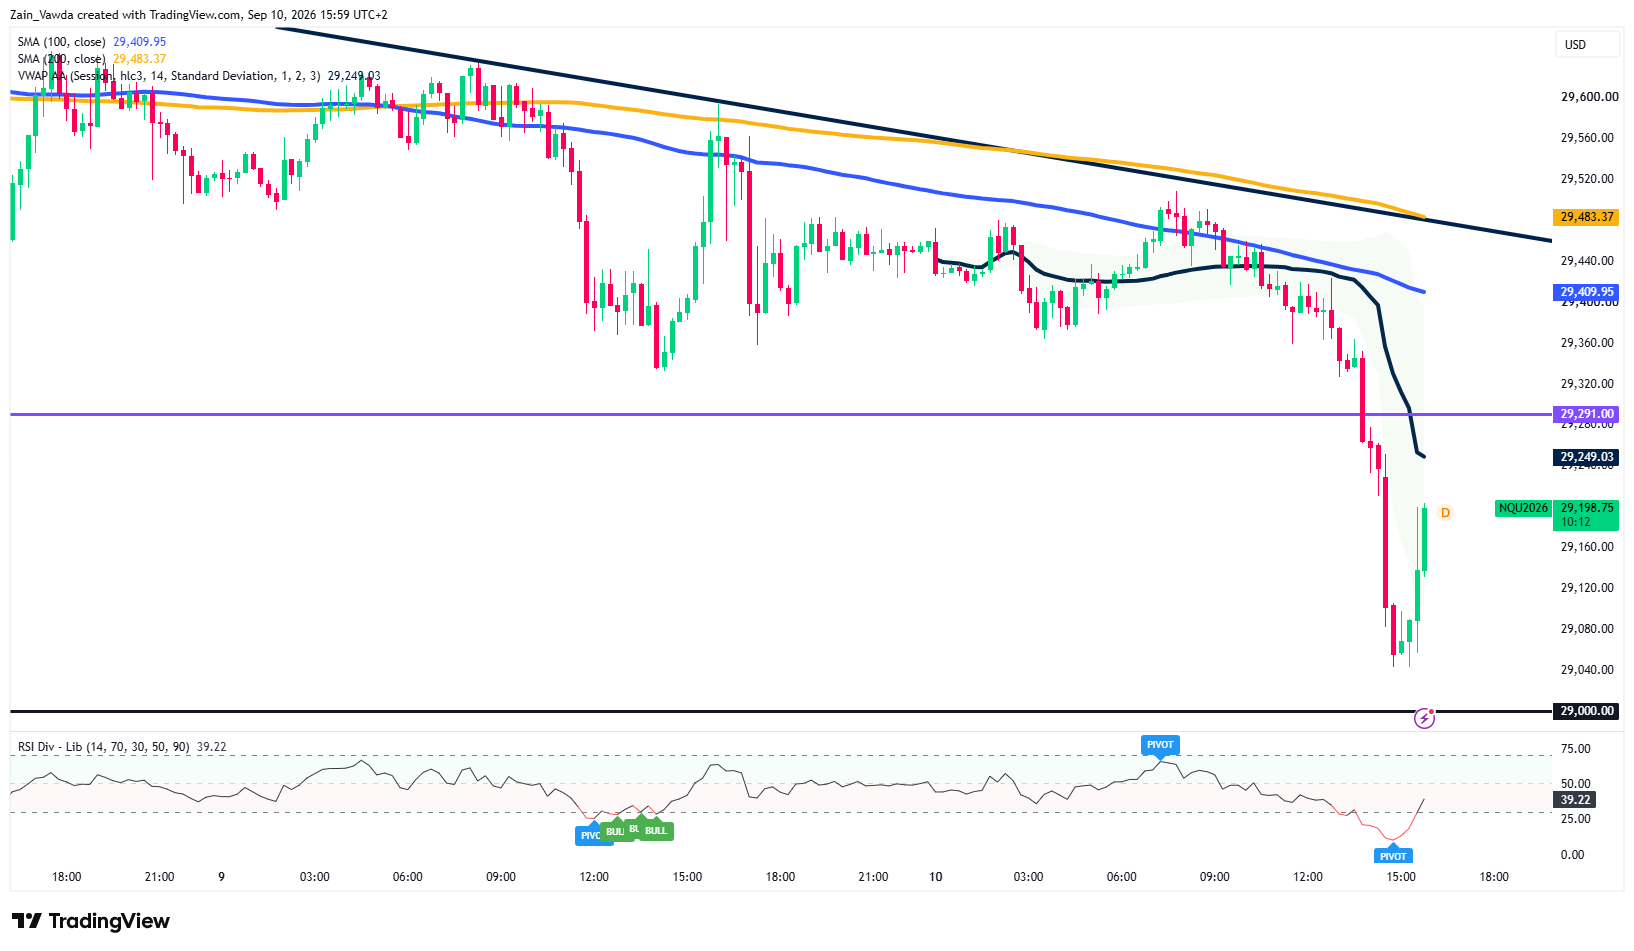The height and width of the screenshot is (951, 1634).
Task: Click the 29,483.37 orange price tag
Action: [x=1586, y=217]
